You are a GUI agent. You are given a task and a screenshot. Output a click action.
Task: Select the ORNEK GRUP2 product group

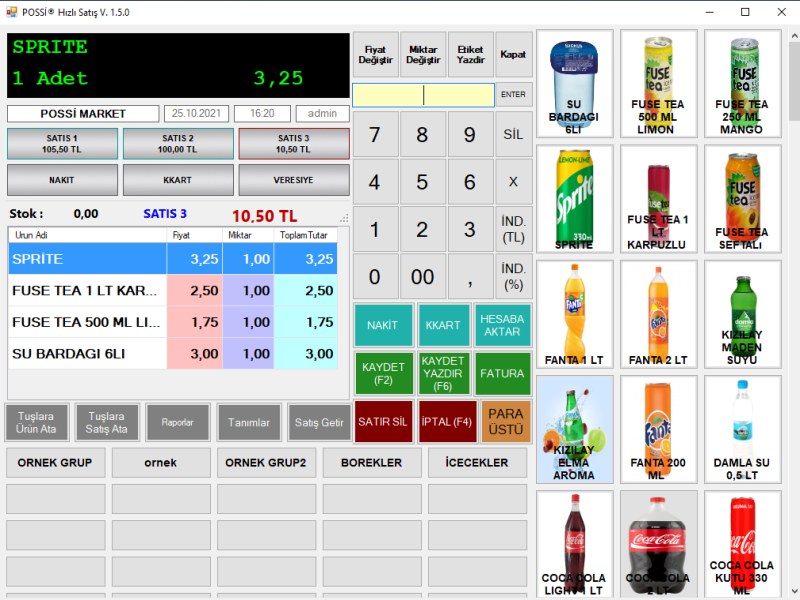pyautogui.click(x=266, y=463)
